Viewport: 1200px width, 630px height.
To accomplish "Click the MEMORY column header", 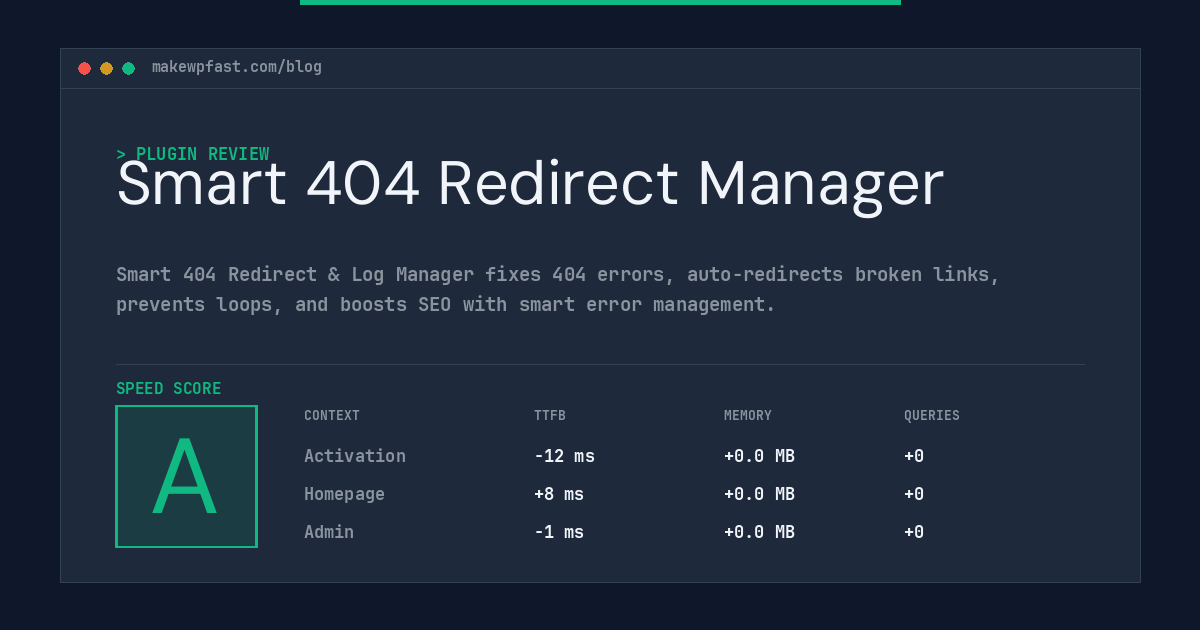I will 748,416.
